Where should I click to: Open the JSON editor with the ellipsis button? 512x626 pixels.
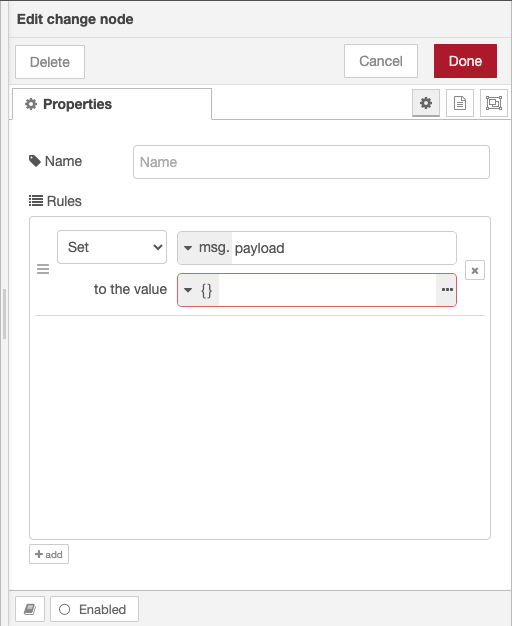pyautogui.click(x=447, y=290)
